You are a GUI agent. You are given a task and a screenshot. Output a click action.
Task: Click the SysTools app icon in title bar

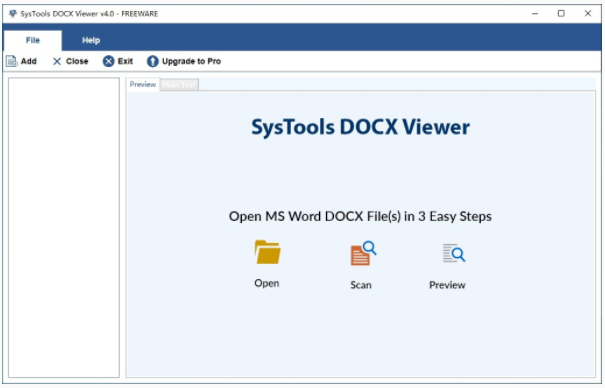[x=13, y=14]
